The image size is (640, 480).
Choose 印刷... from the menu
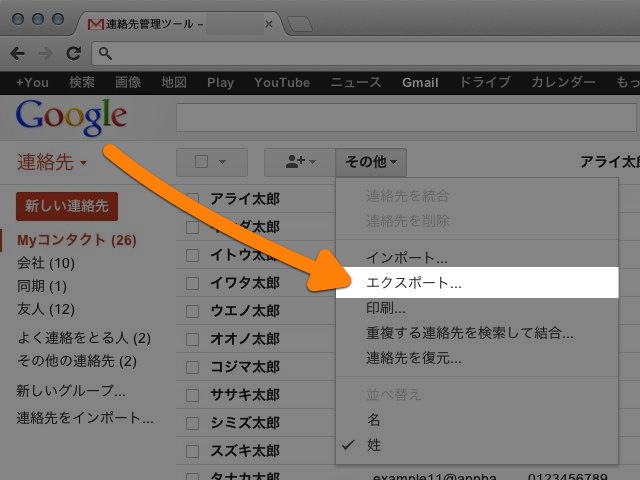(x=477, y=308)
